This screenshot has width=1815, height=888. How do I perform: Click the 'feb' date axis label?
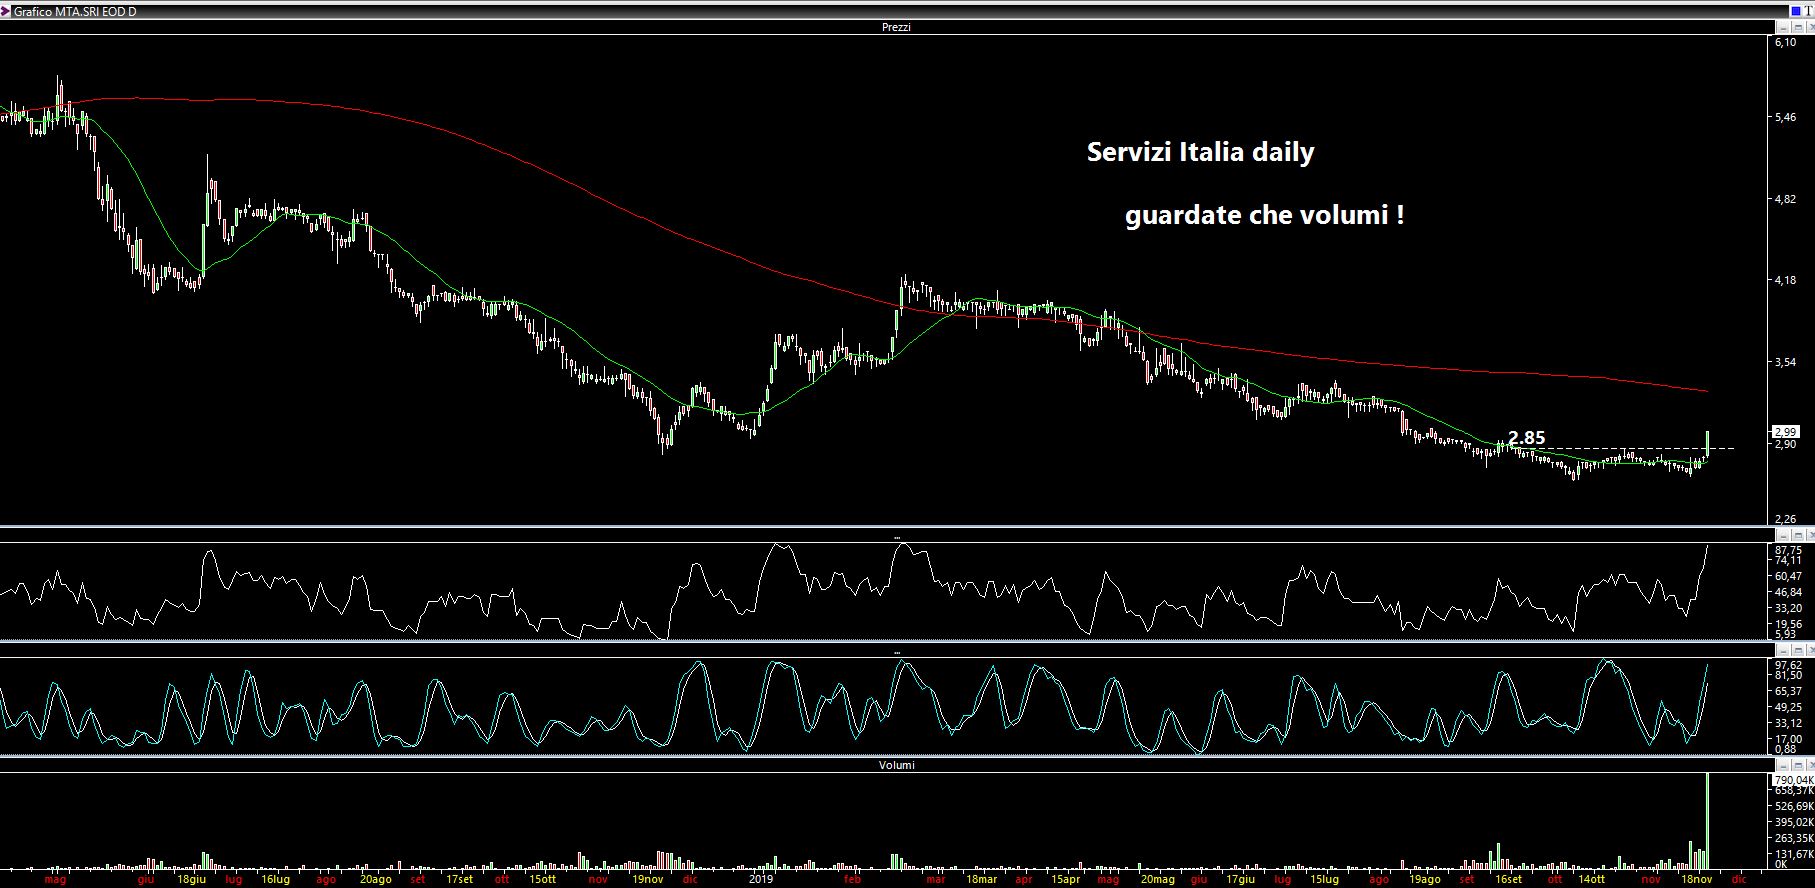coord(852,880)
